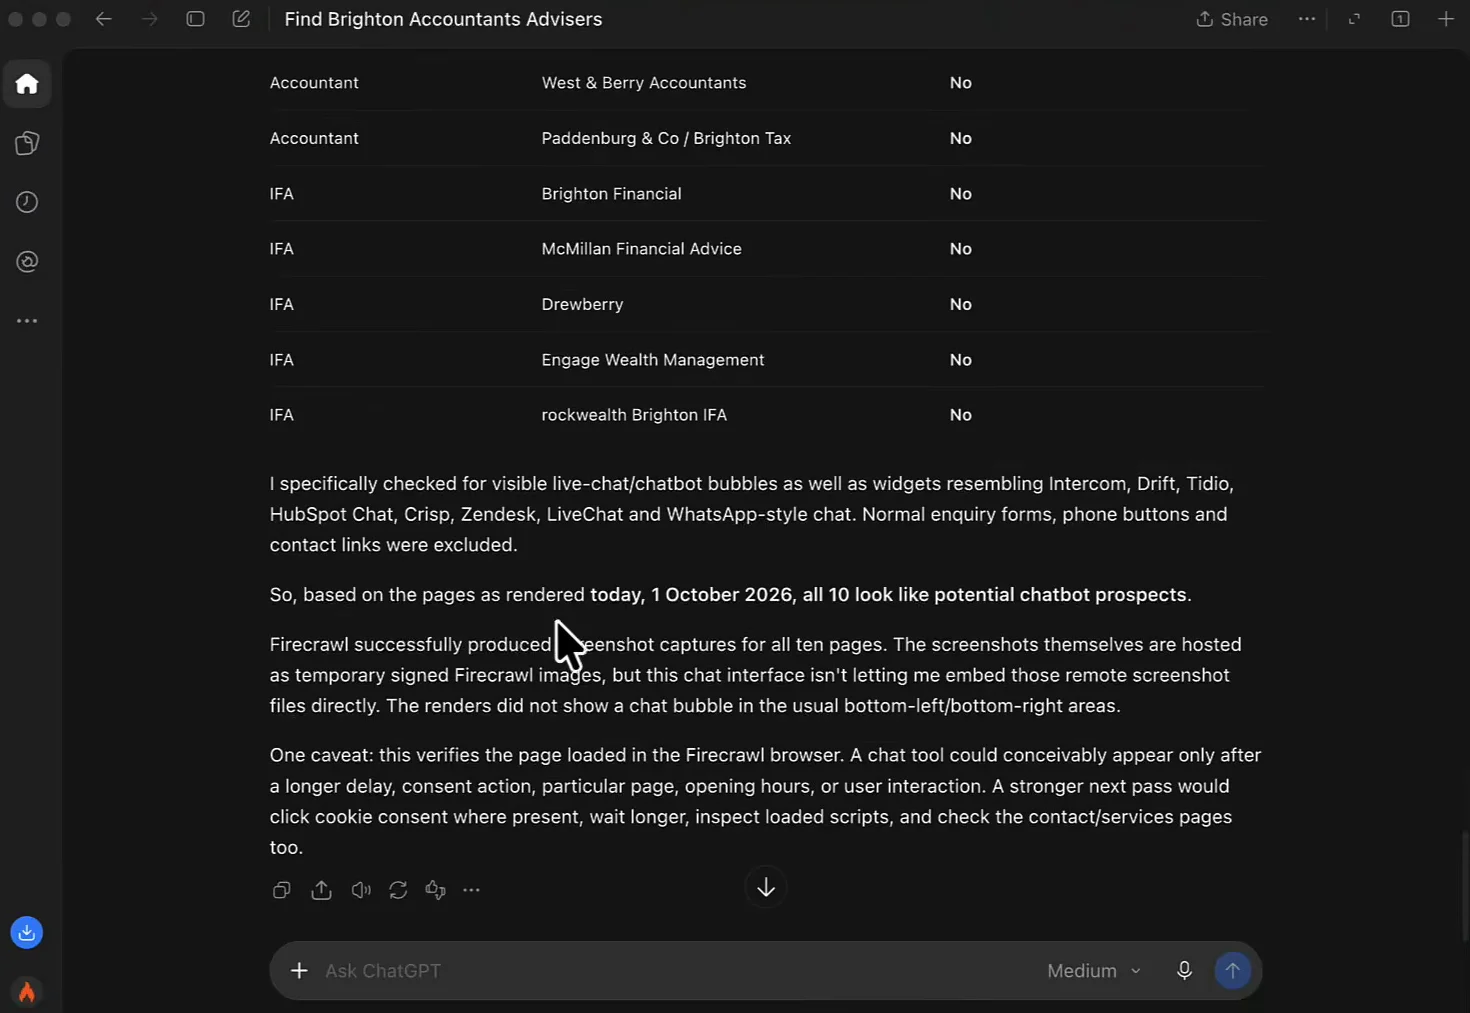Open the tab counter icon in title bar
Viewport: 1470px width, 1013px height.
coord(1400,19)
